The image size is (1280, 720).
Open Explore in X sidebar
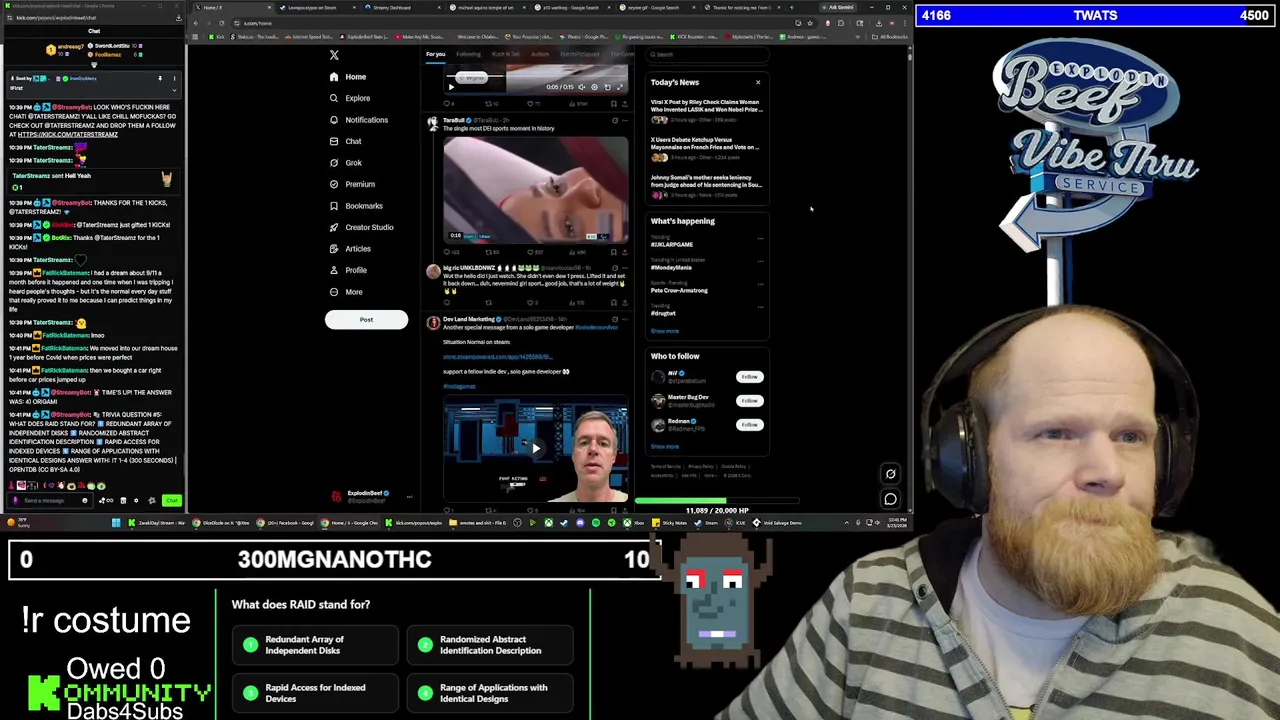coord(350,98)
